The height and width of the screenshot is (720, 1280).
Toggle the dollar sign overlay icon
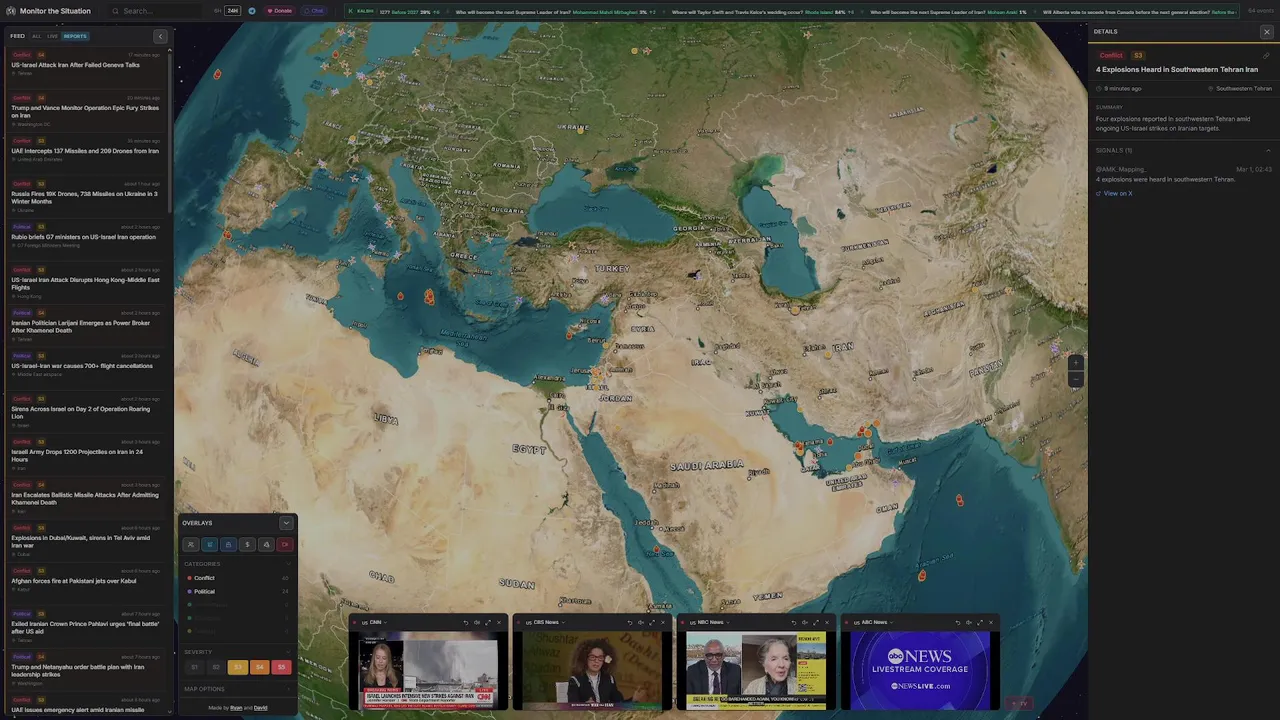click(x=247, y=544)
